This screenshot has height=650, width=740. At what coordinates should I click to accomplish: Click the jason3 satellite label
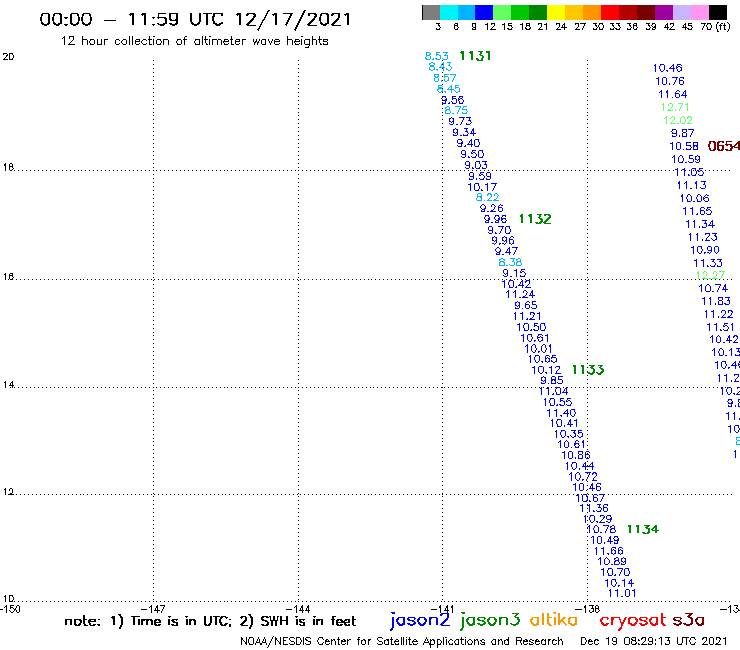(490, 621)
